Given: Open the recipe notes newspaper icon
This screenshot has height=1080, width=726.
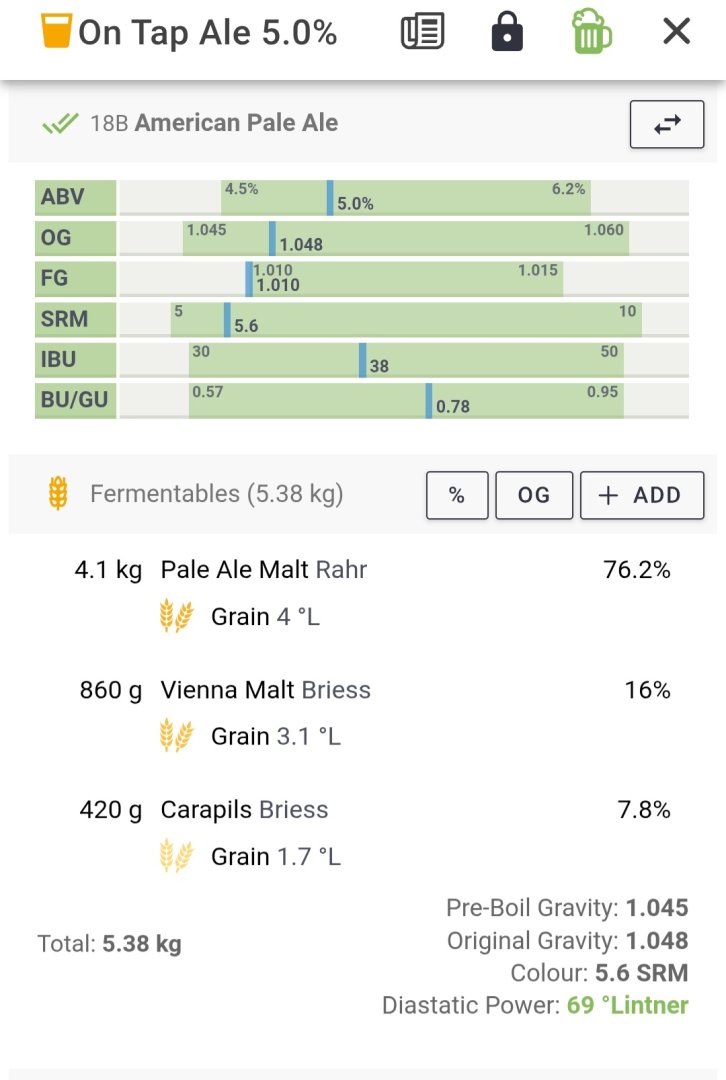Looking at the screenshot, I should (x=422, y=32).
